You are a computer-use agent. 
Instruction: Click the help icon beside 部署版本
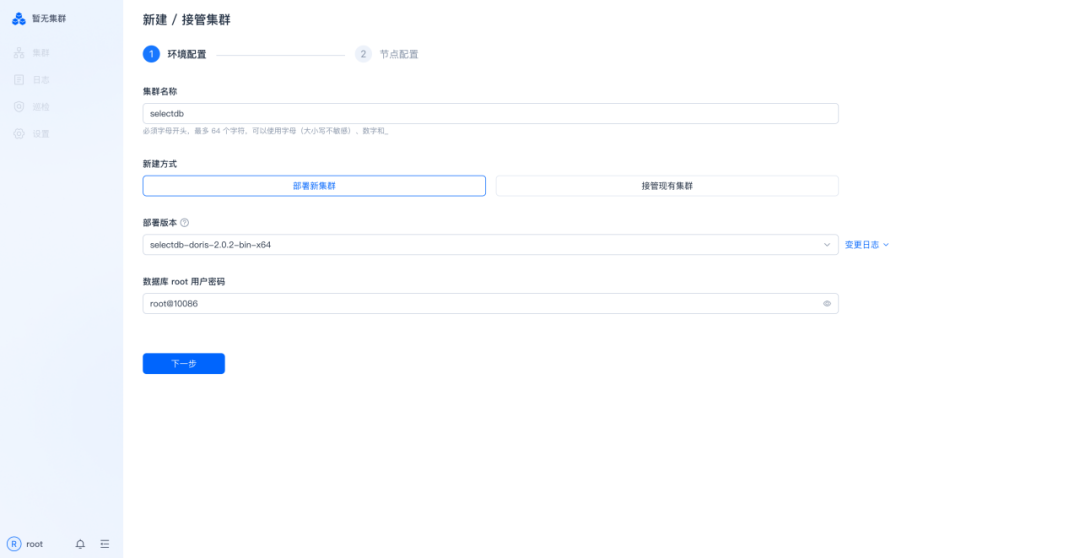[185, 223]
